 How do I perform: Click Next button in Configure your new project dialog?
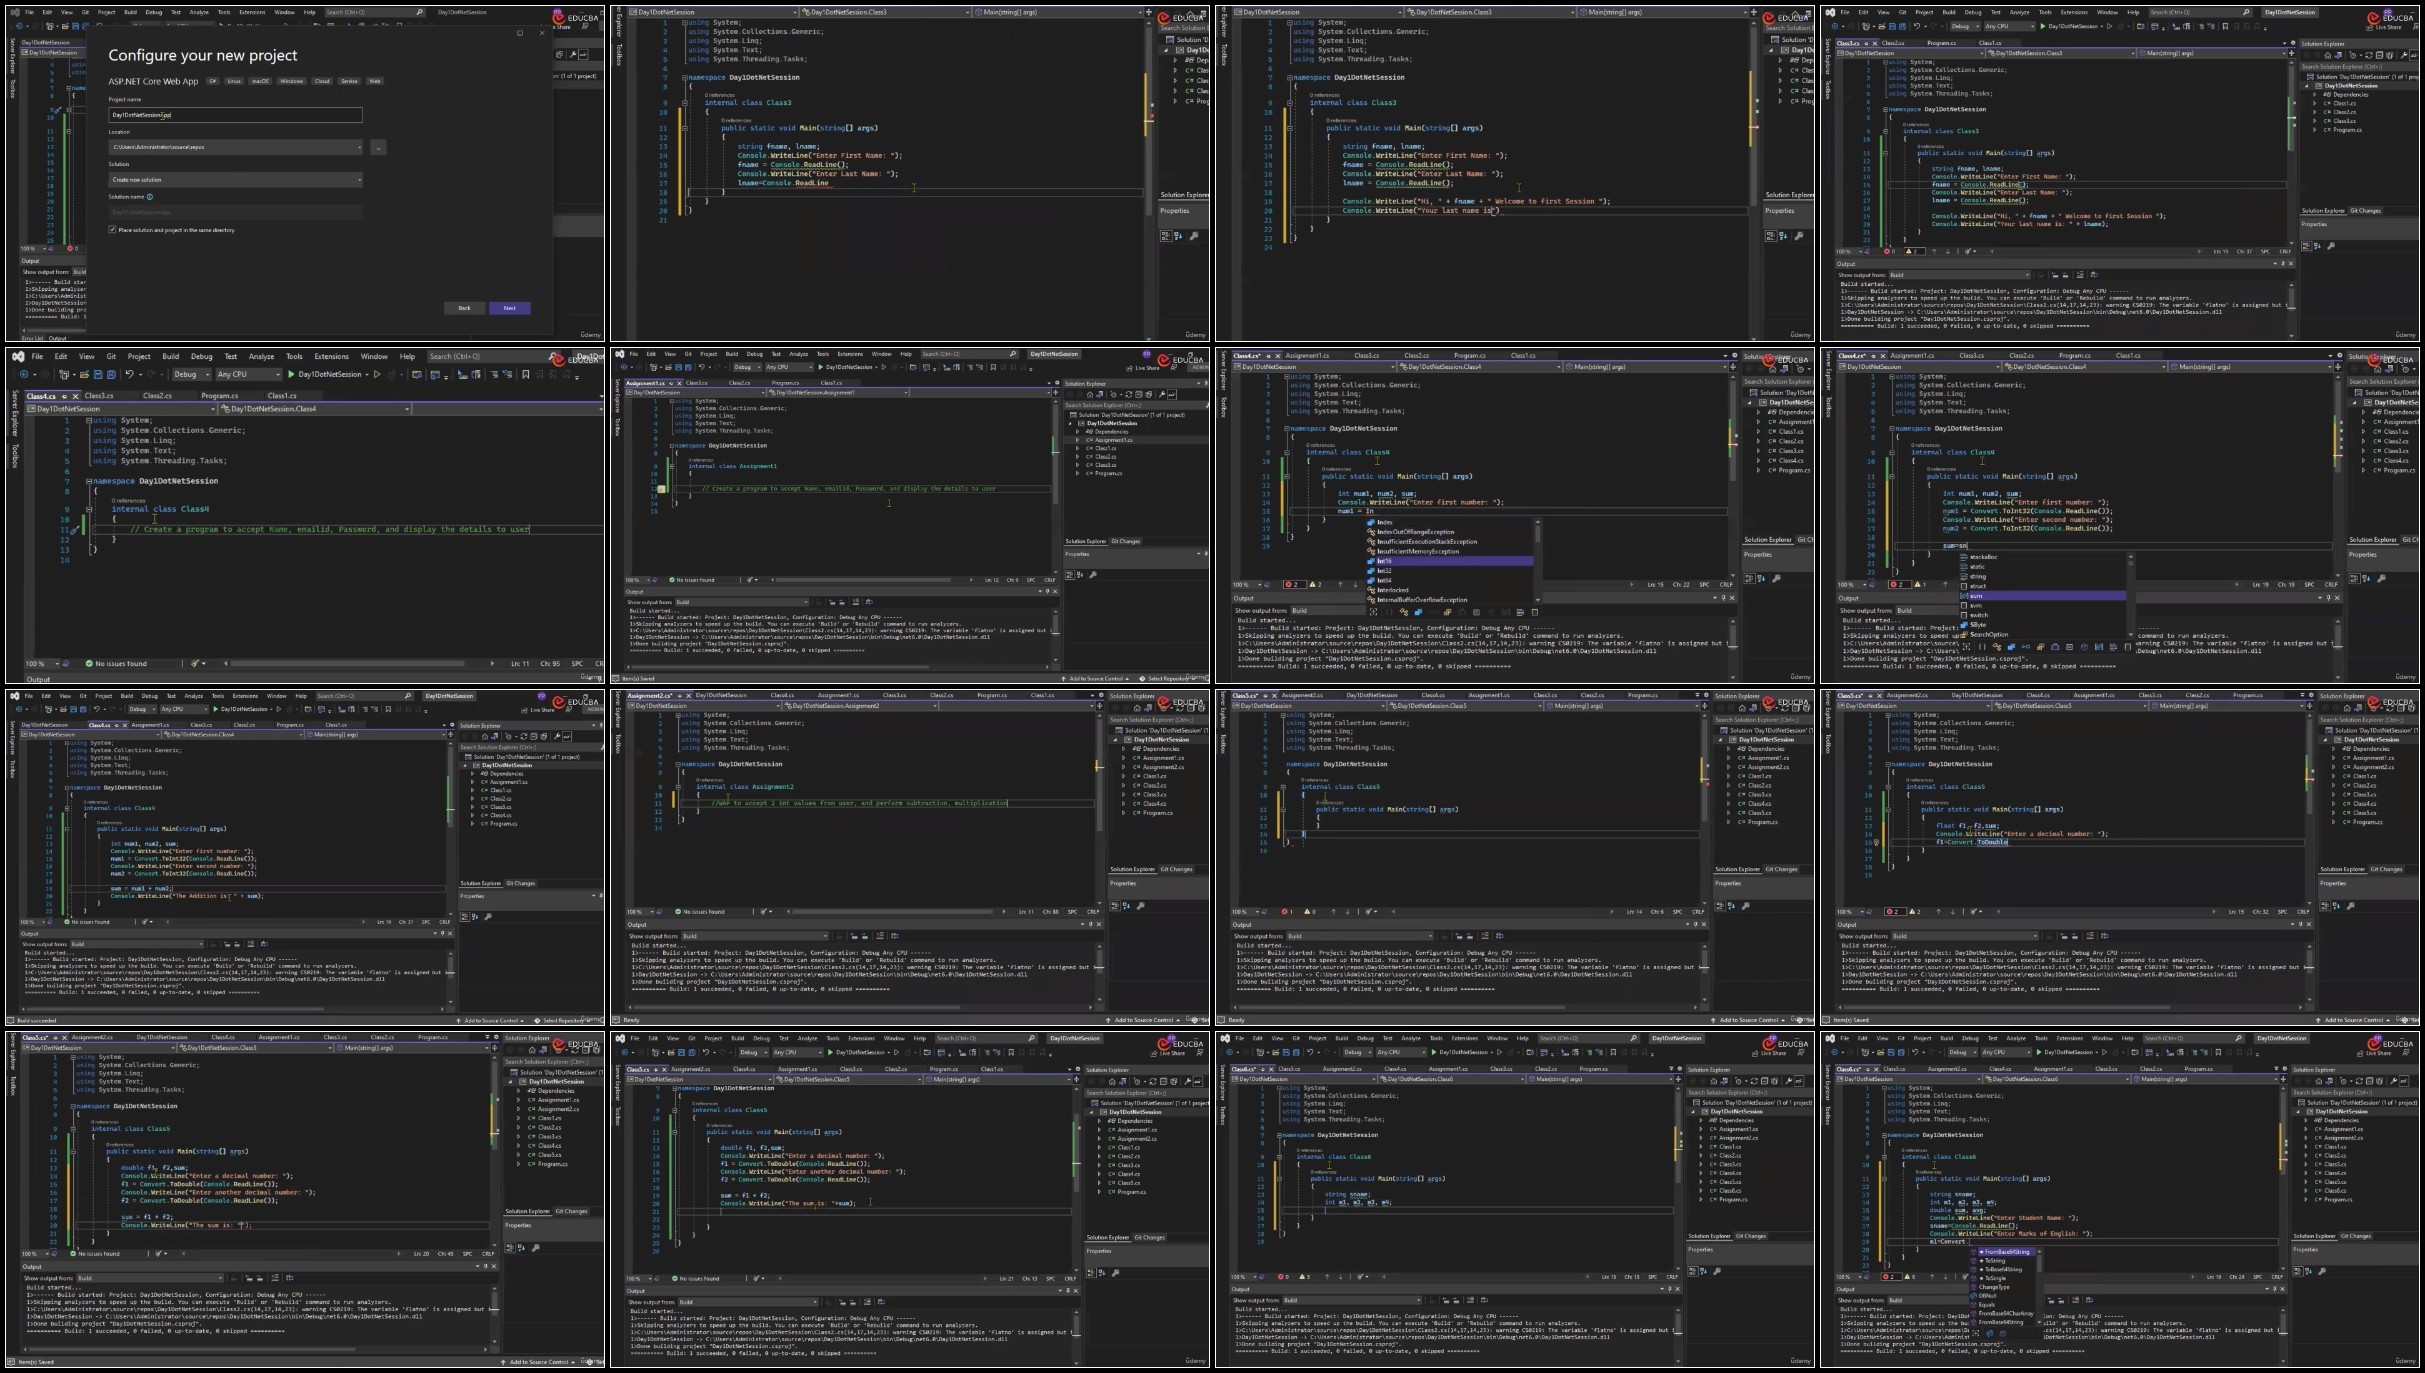(510, 308)
